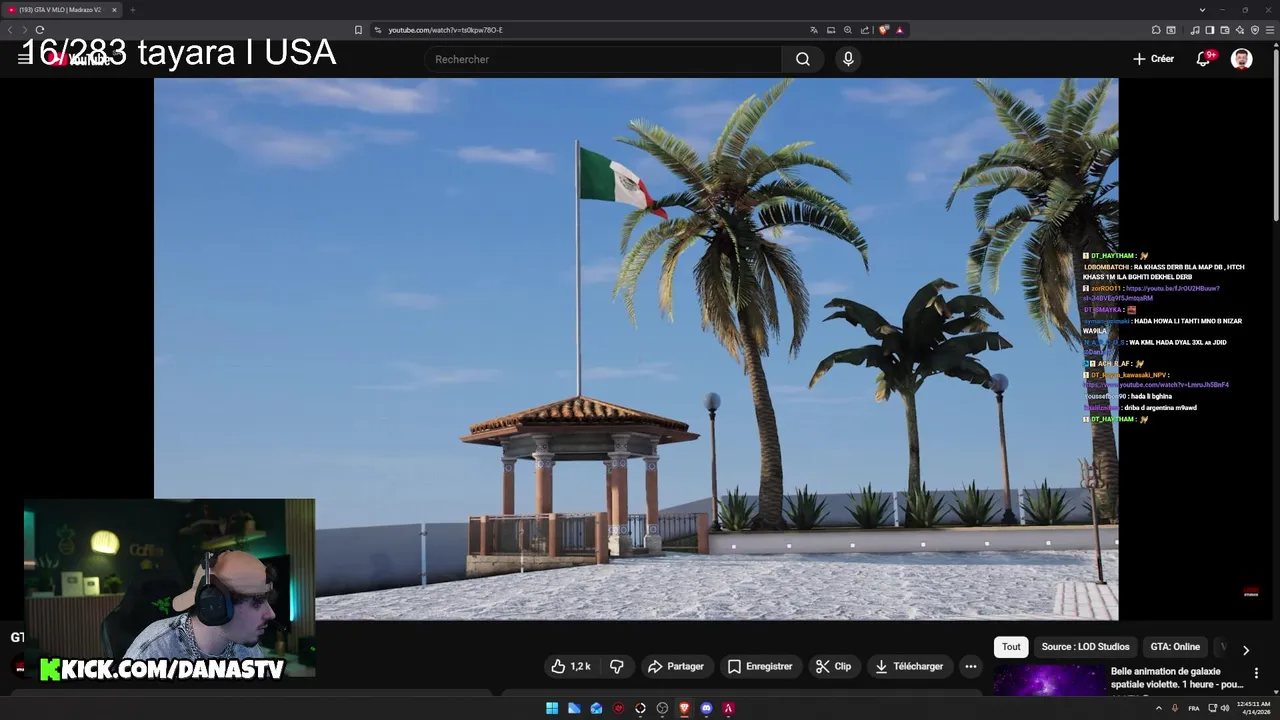
Task: Show hidden system tray icons chevron
Action: 1159,708
